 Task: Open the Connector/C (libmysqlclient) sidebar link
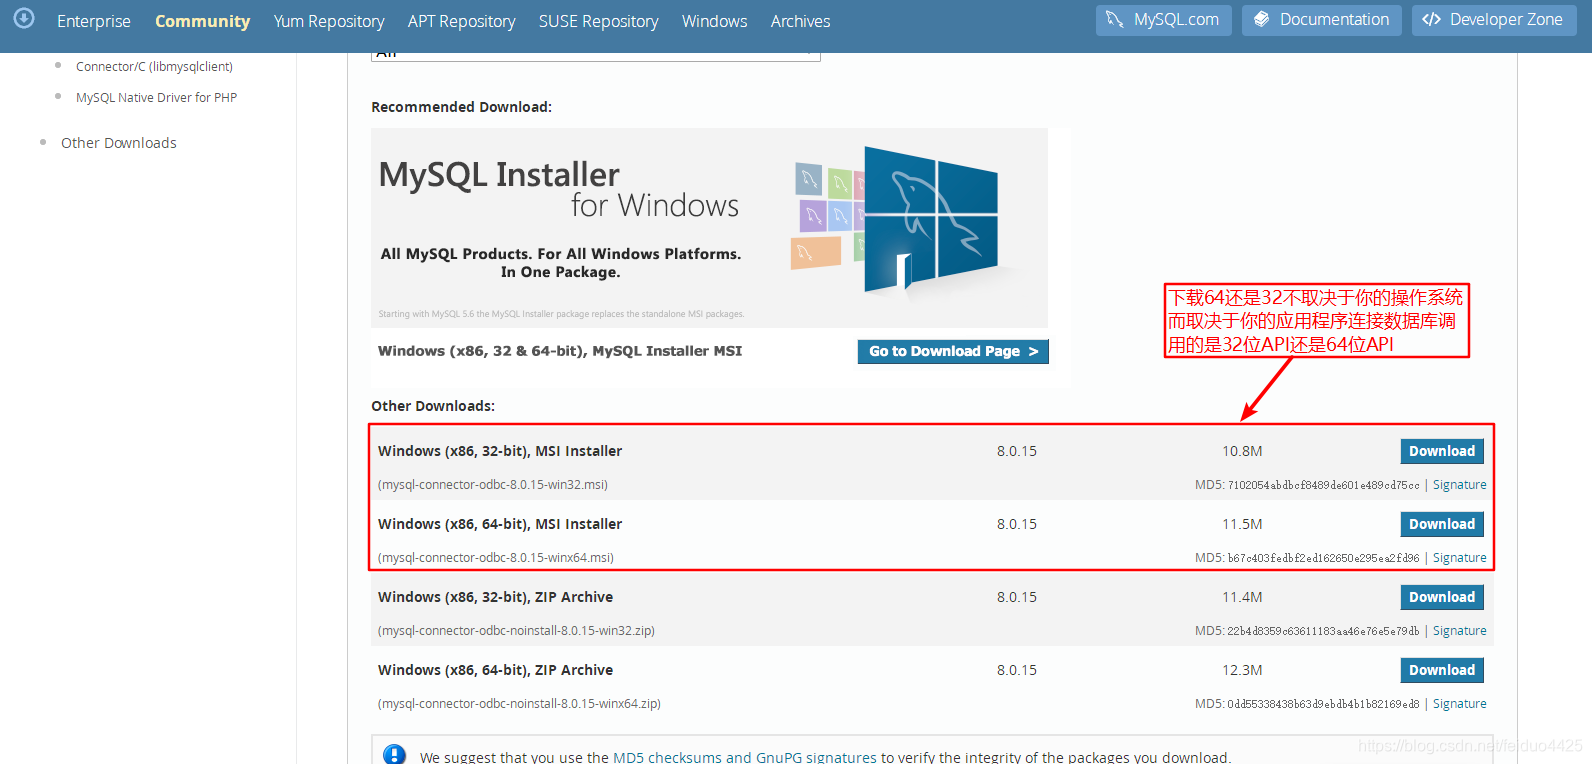point(154,67)
